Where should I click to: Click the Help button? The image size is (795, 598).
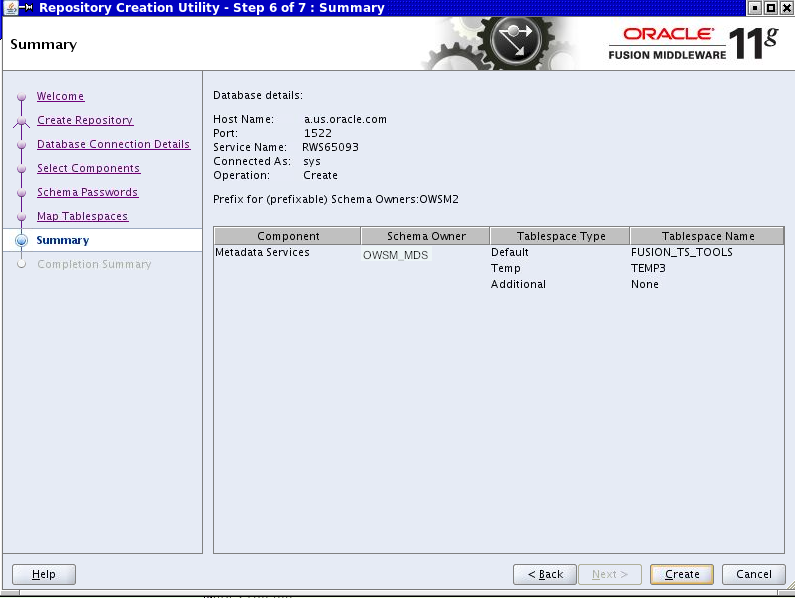(44, 574)
